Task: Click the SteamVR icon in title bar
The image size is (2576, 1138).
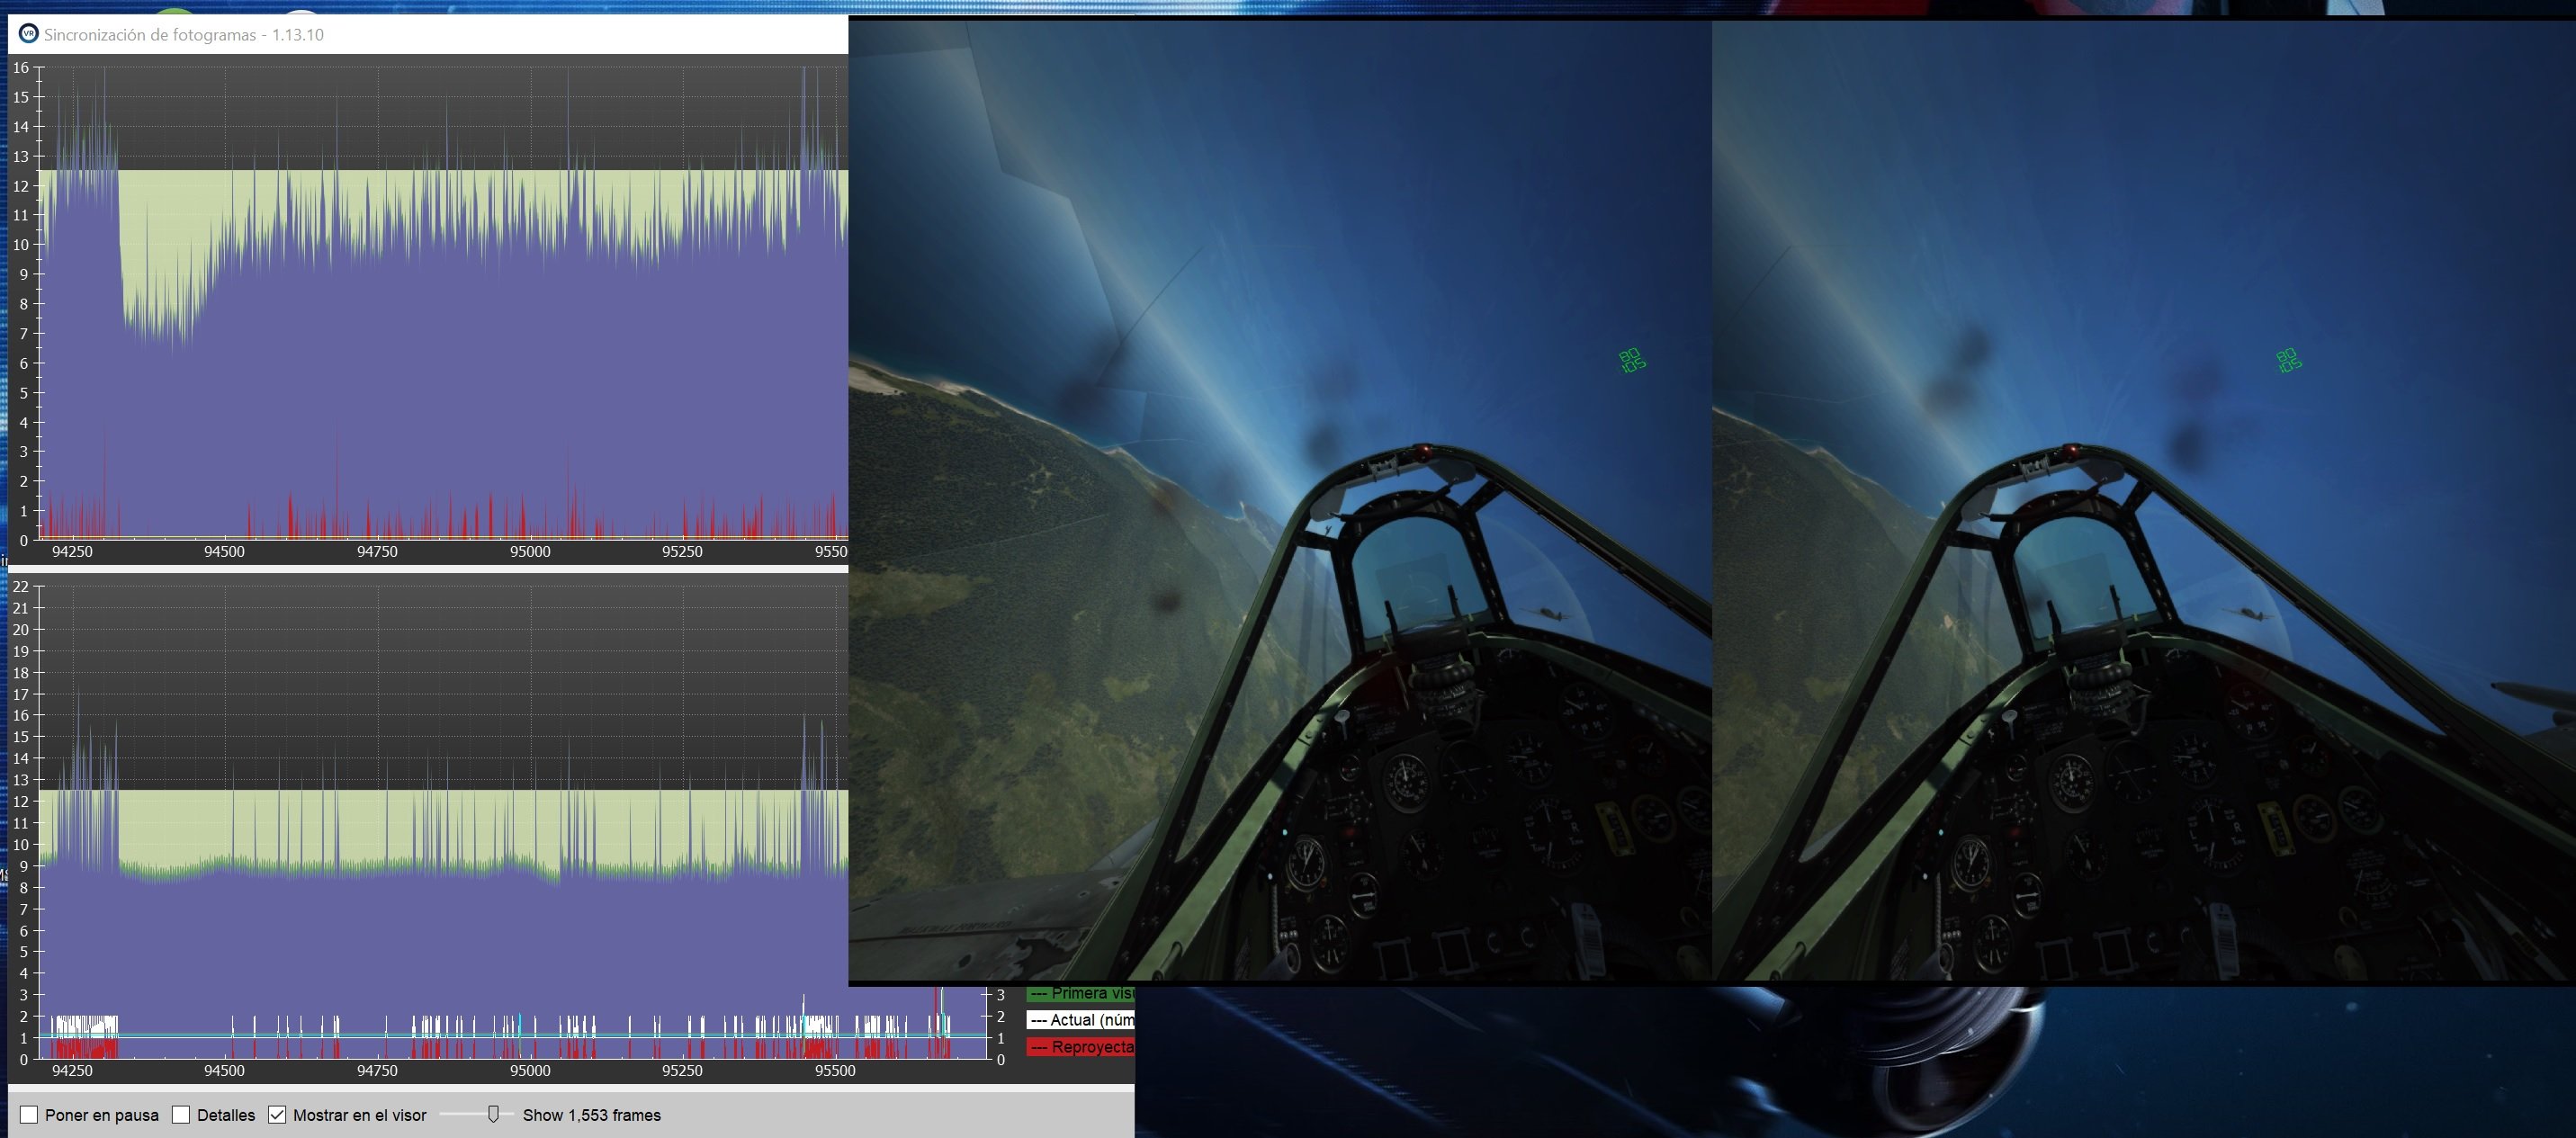Action: (x=28, y=34)
